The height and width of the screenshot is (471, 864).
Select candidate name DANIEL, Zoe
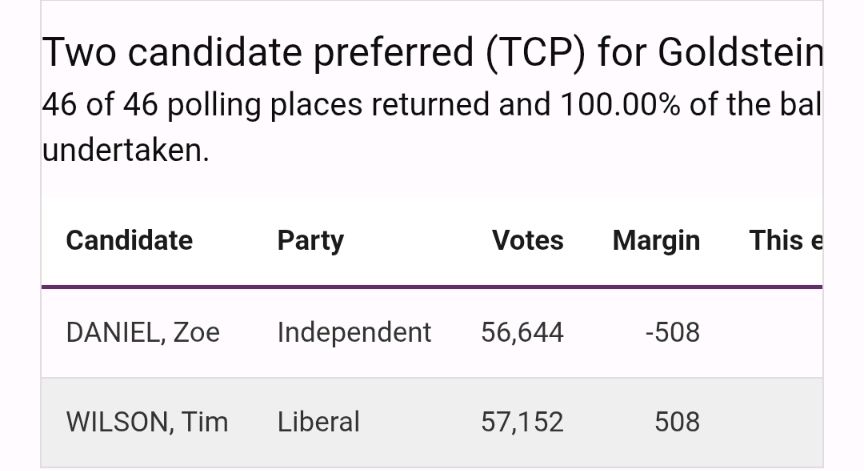click(x=143, y=332)
